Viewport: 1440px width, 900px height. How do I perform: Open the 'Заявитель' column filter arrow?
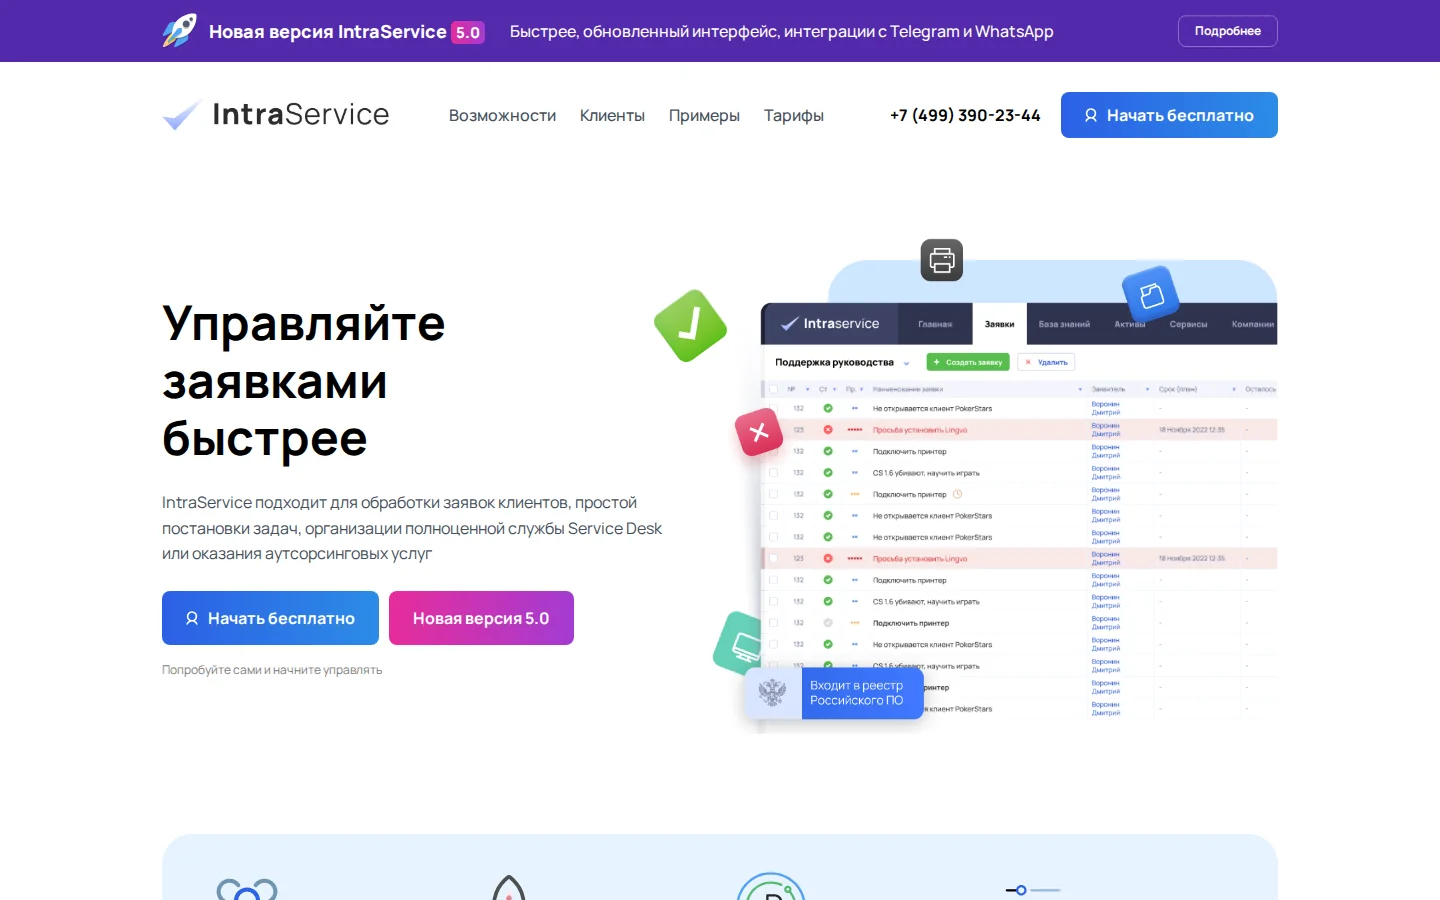click(x=1147, y=389)
